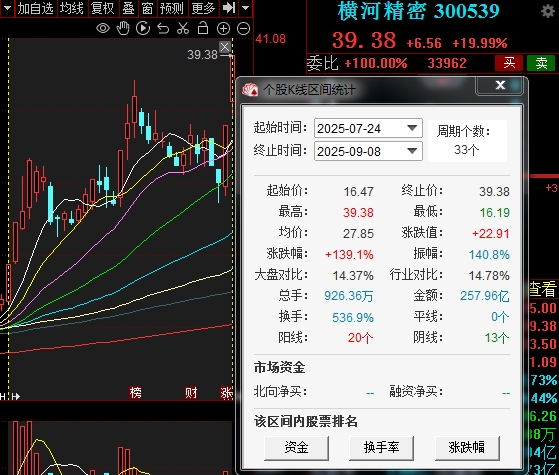The width and height of the screenshot is (559, 475).
Task: Click the 涨 marker on the chart
Action: pos(227,393)
